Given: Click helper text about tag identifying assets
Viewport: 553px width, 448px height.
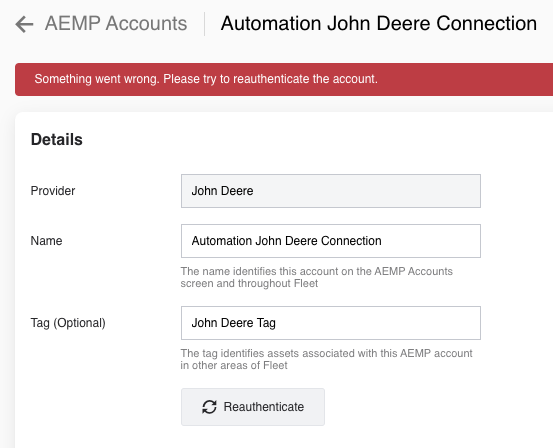Looking at the screenshot, I should tap(326, 359).
